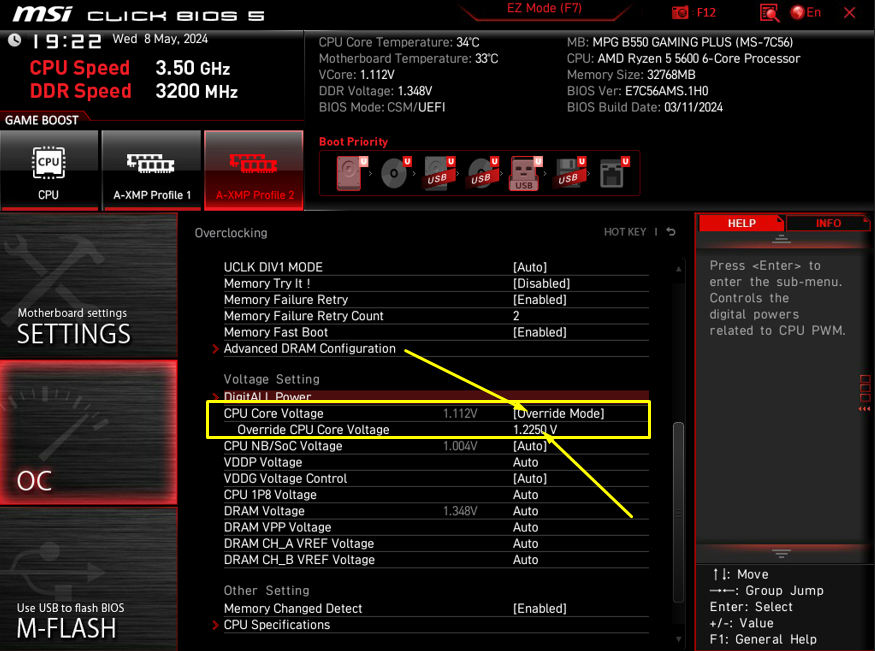Screen dimensions: 875x651
Task: Select the USB hard disk boot icon
Action: (437, 173)
